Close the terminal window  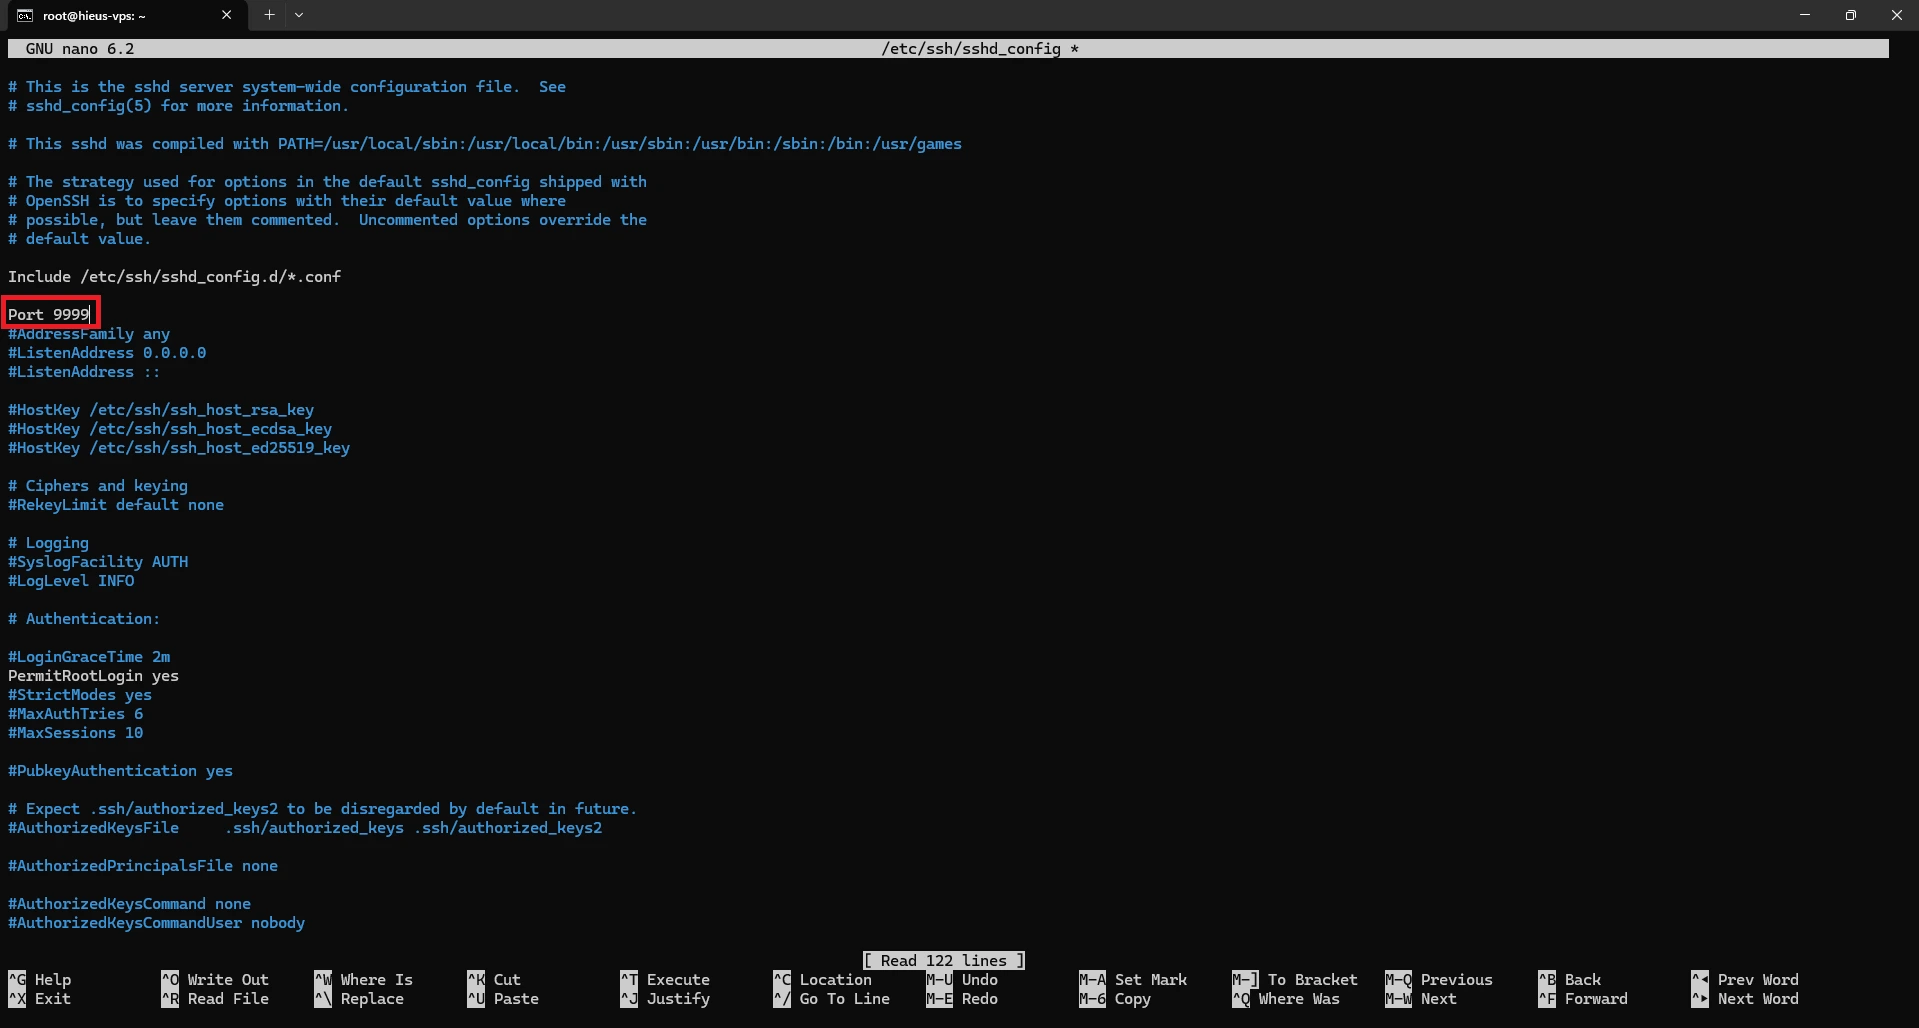click(x=1896, y=15)
